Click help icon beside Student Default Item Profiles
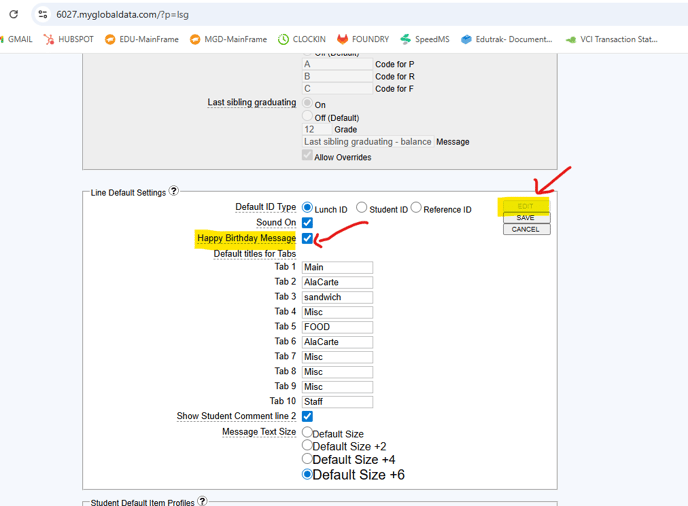Screen dimensions: 688x506 202,501
